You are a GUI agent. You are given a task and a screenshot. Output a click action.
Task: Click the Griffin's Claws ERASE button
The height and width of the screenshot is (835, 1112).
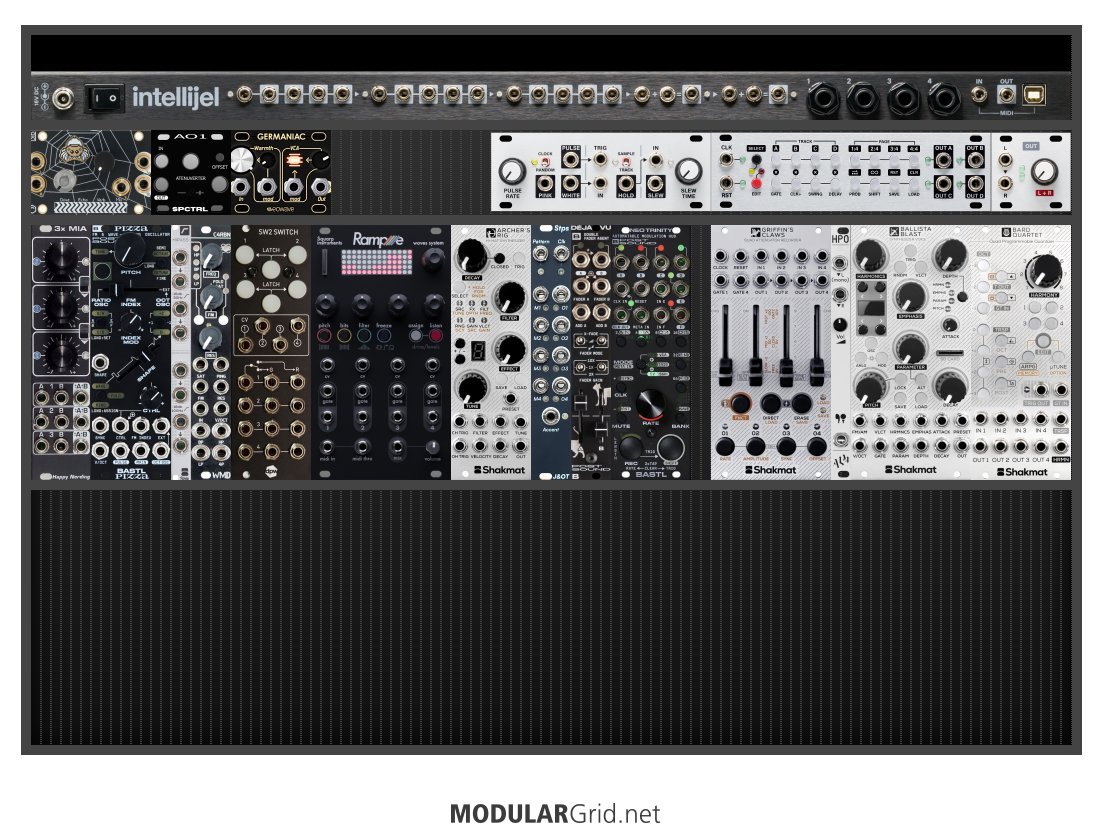(x=801, y=403)
